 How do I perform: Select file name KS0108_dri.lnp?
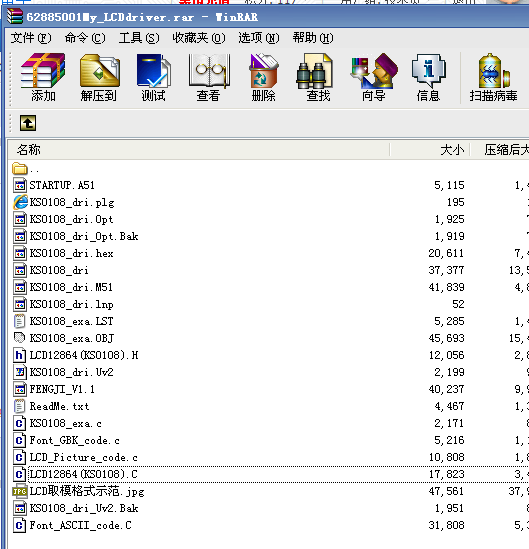click(71, 304)
